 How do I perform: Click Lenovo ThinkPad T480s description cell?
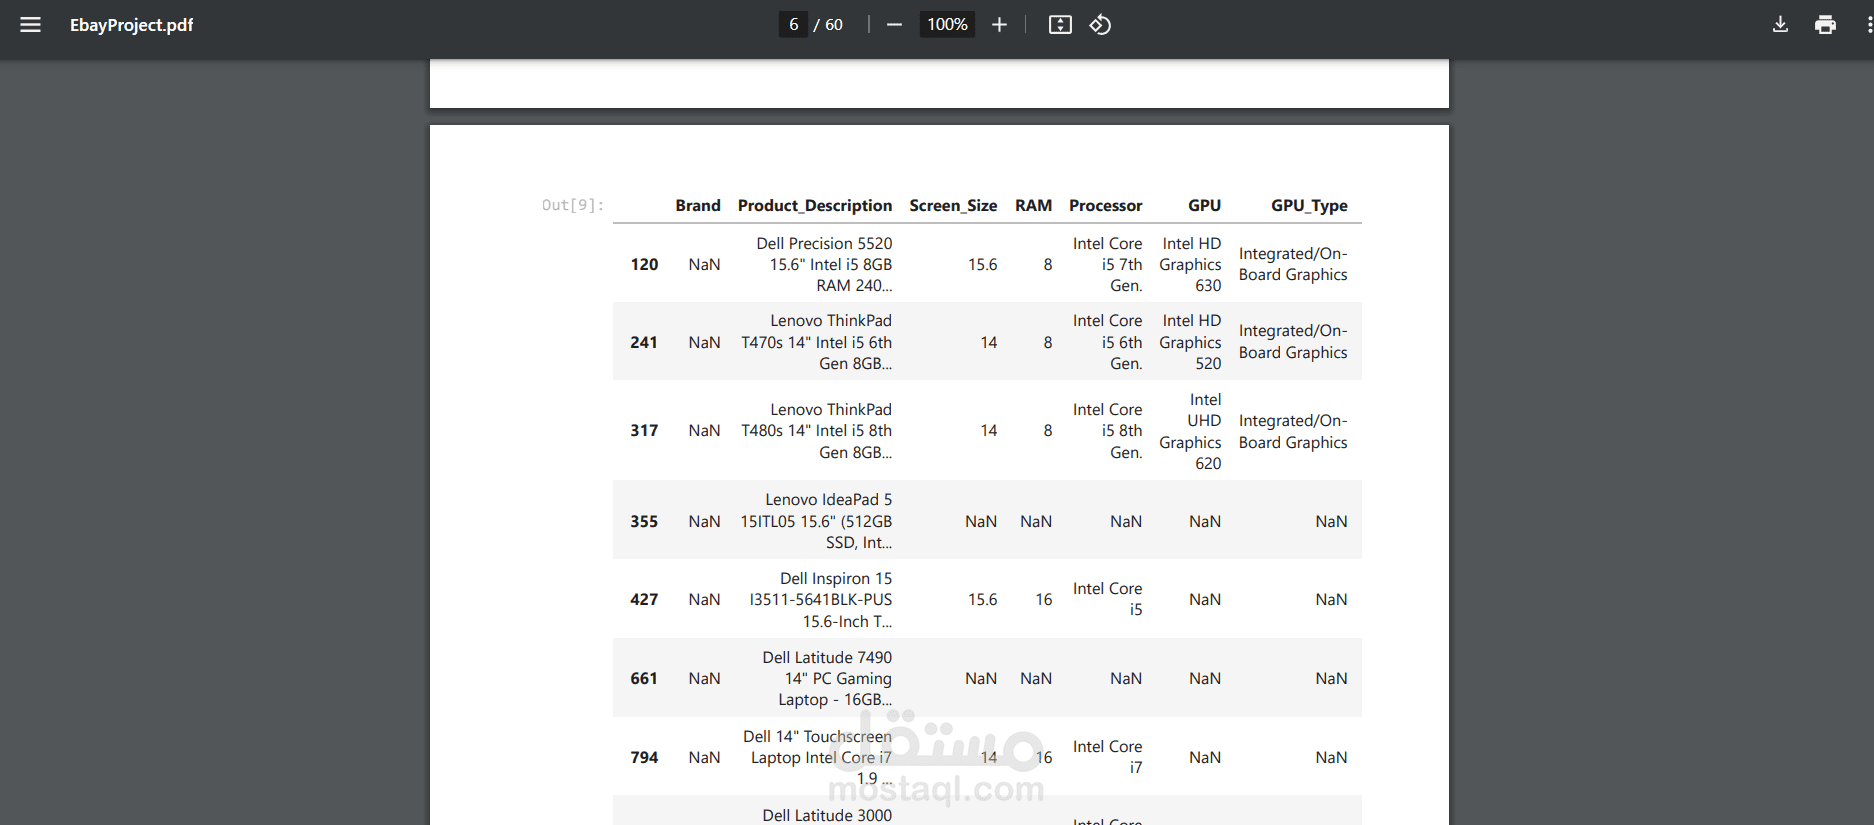click(816, 431)
